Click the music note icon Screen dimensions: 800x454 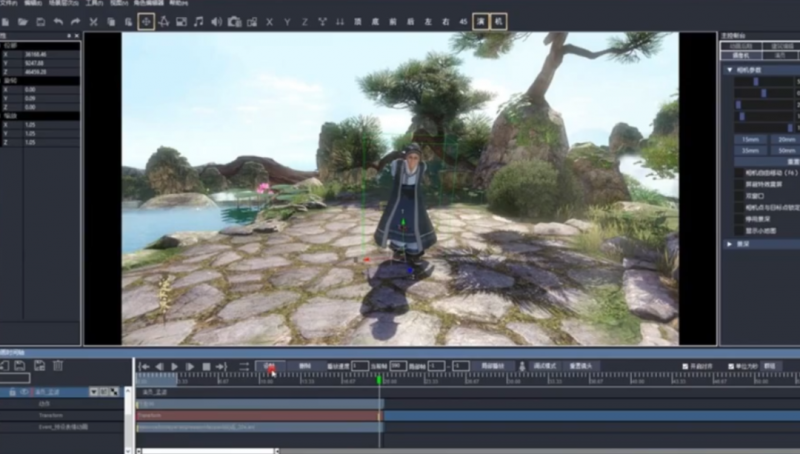198,21
